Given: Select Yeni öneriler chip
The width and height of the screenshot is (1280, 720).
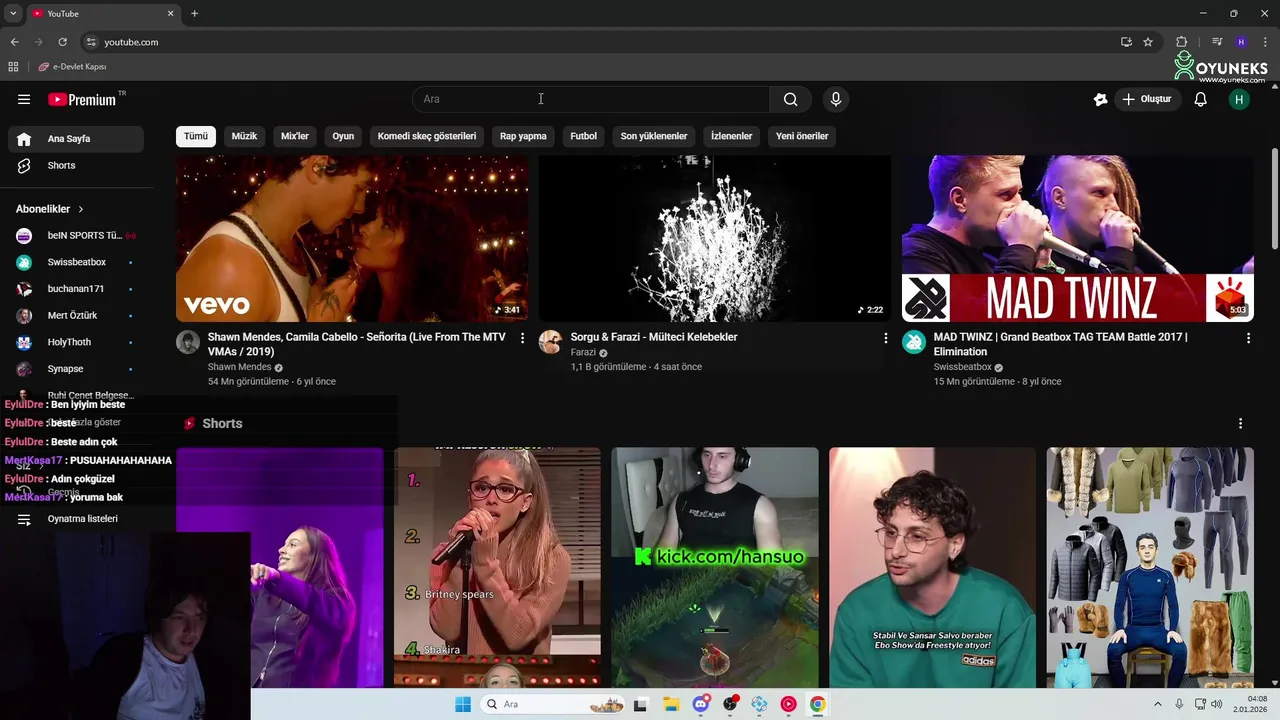Looking at the screenshot, I should [802, 136].
